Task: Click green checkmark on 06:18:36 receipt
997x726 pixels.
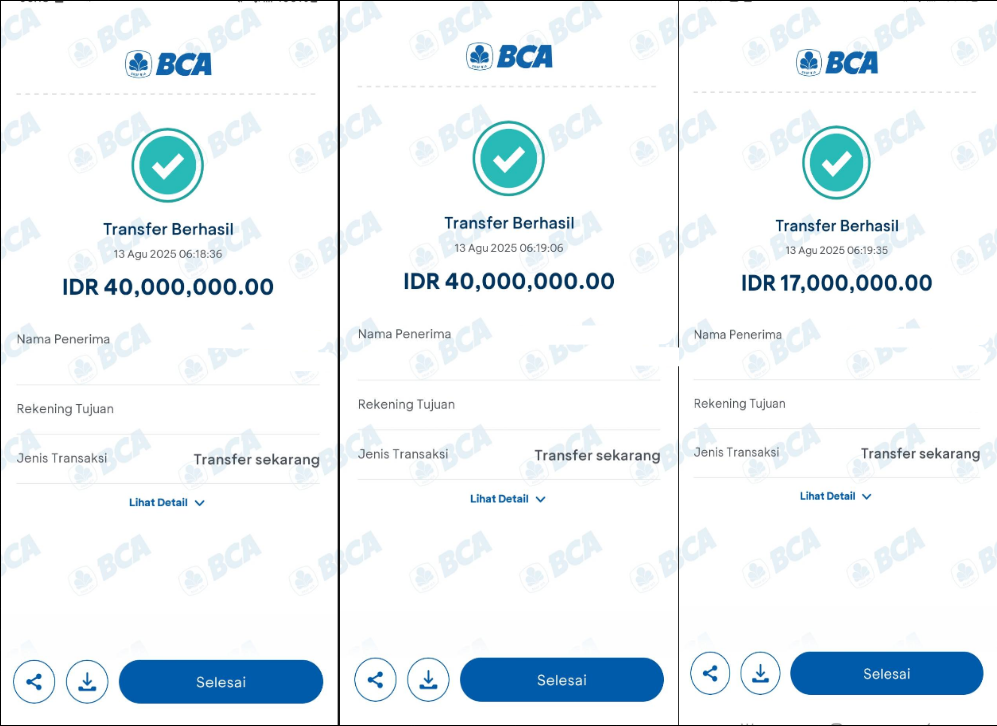Action: pos(168,165)
